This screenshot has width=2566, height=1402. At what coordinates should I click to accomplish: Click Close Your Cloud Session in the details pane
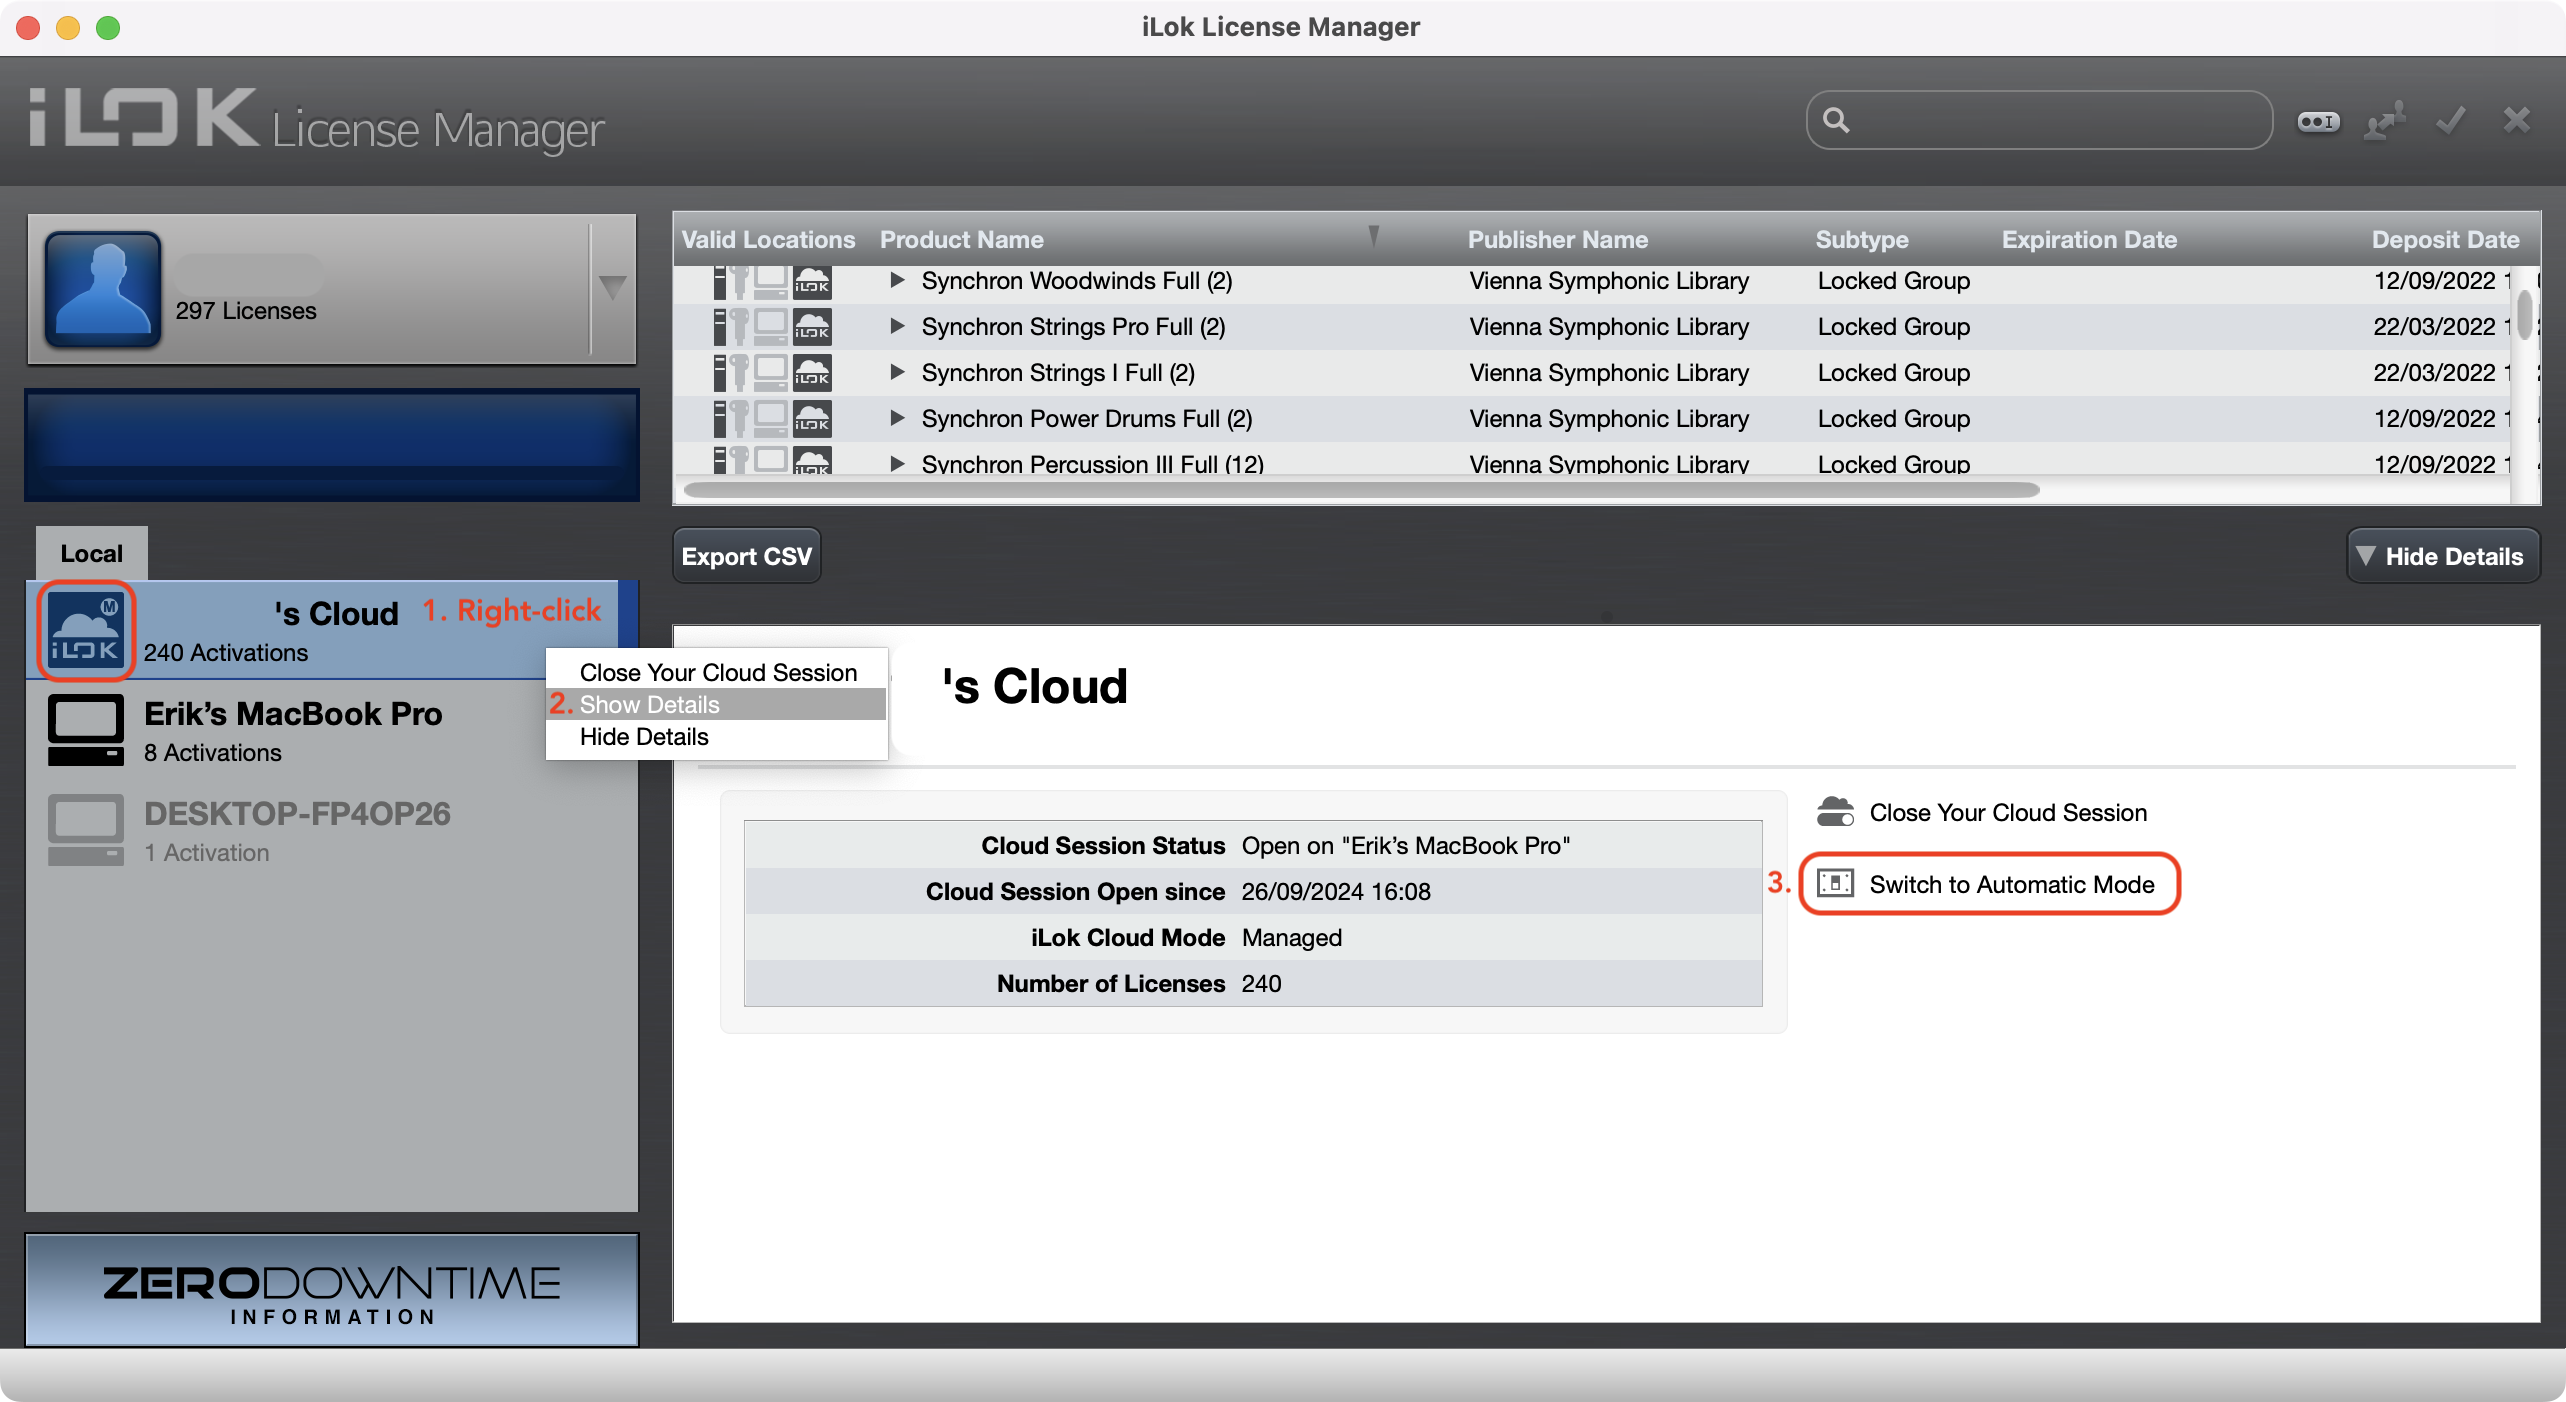2008,812
